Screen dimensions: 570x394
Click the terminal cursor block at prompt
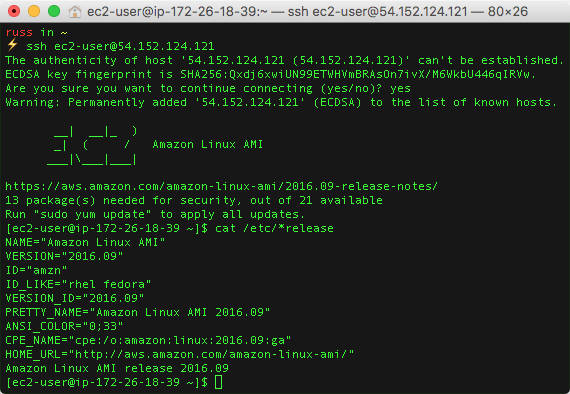pyautogui.click(x=218, y=382)
